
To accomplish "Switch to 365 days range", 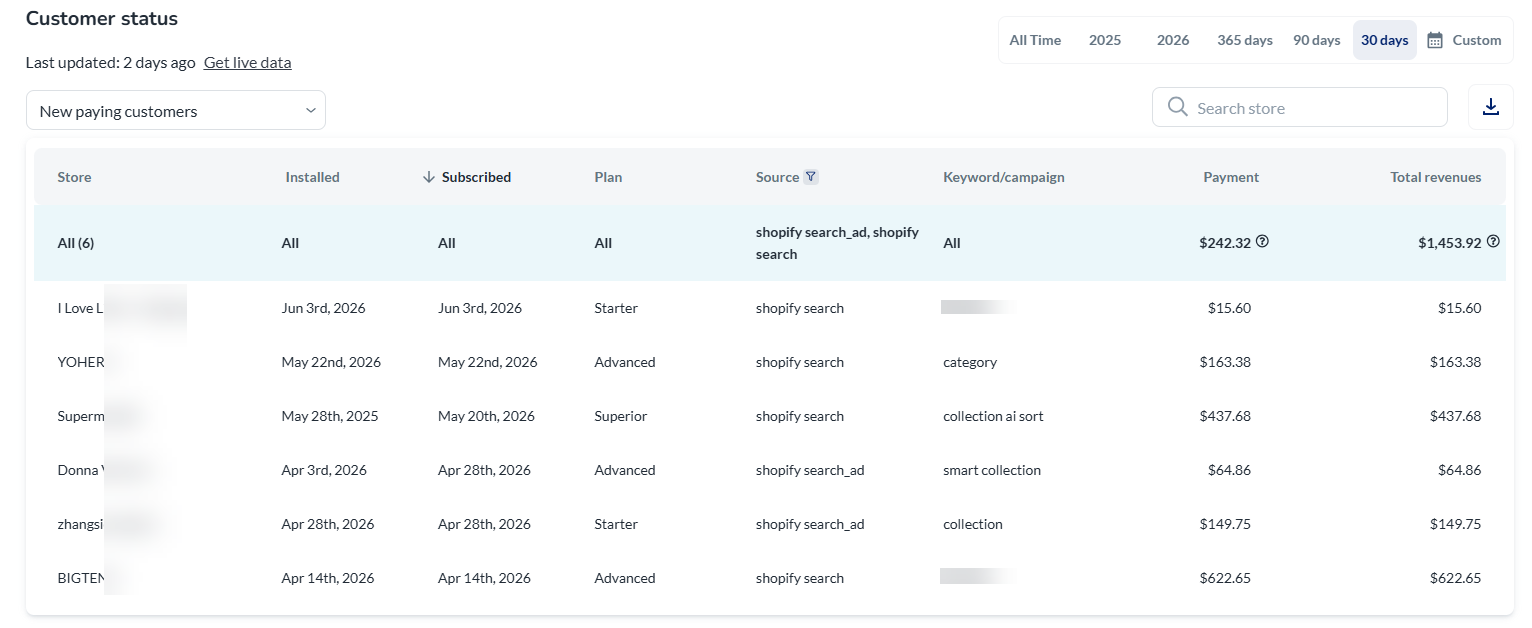I will [1245, 40].
